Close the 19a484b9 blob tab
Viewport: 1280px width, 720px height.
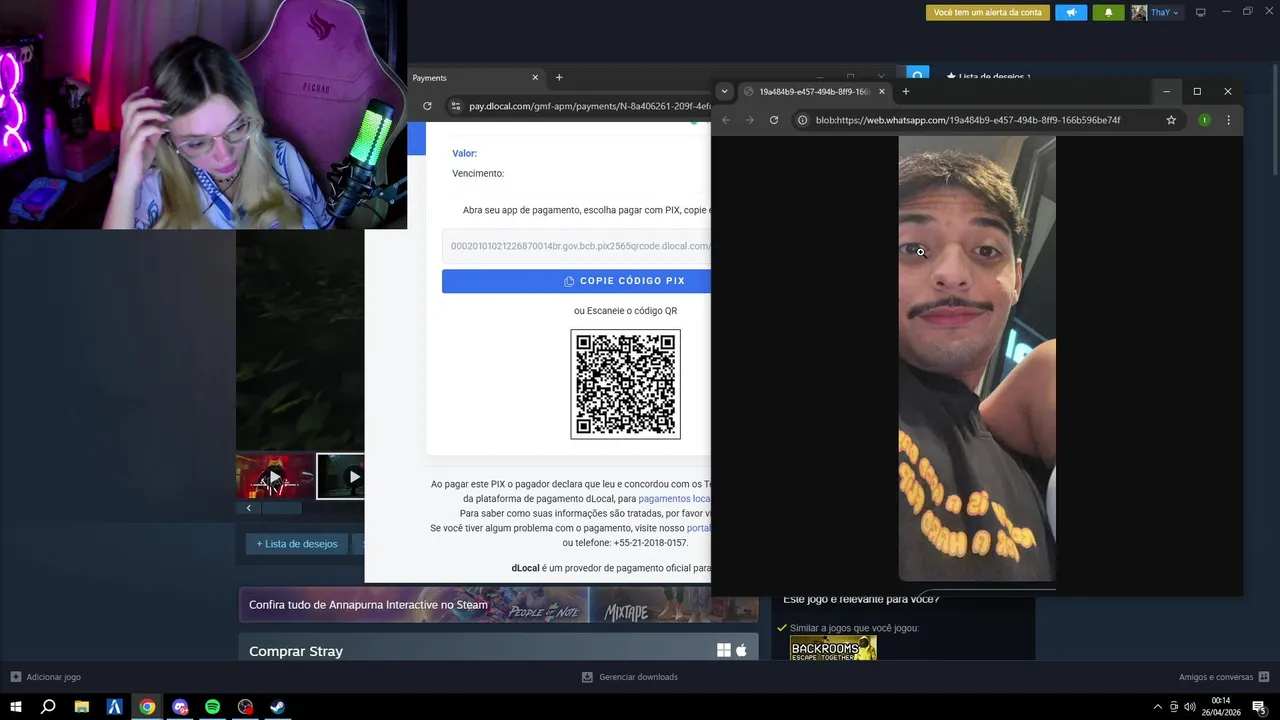[x=881, y=91]
